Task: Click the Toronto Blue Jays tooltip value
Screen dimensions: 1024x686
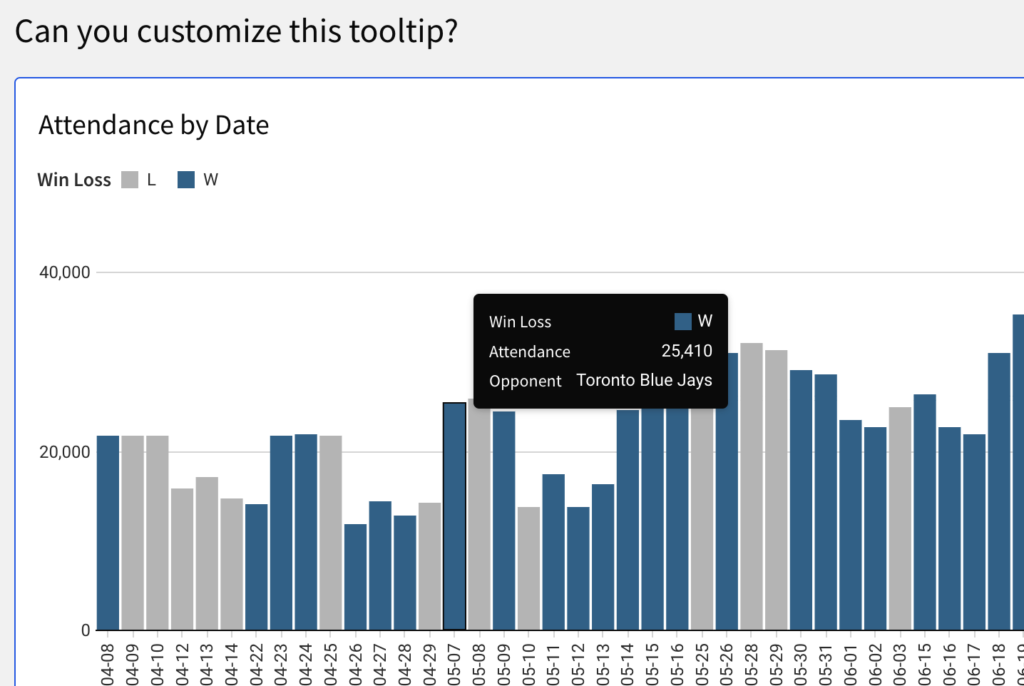Action: 644,381
